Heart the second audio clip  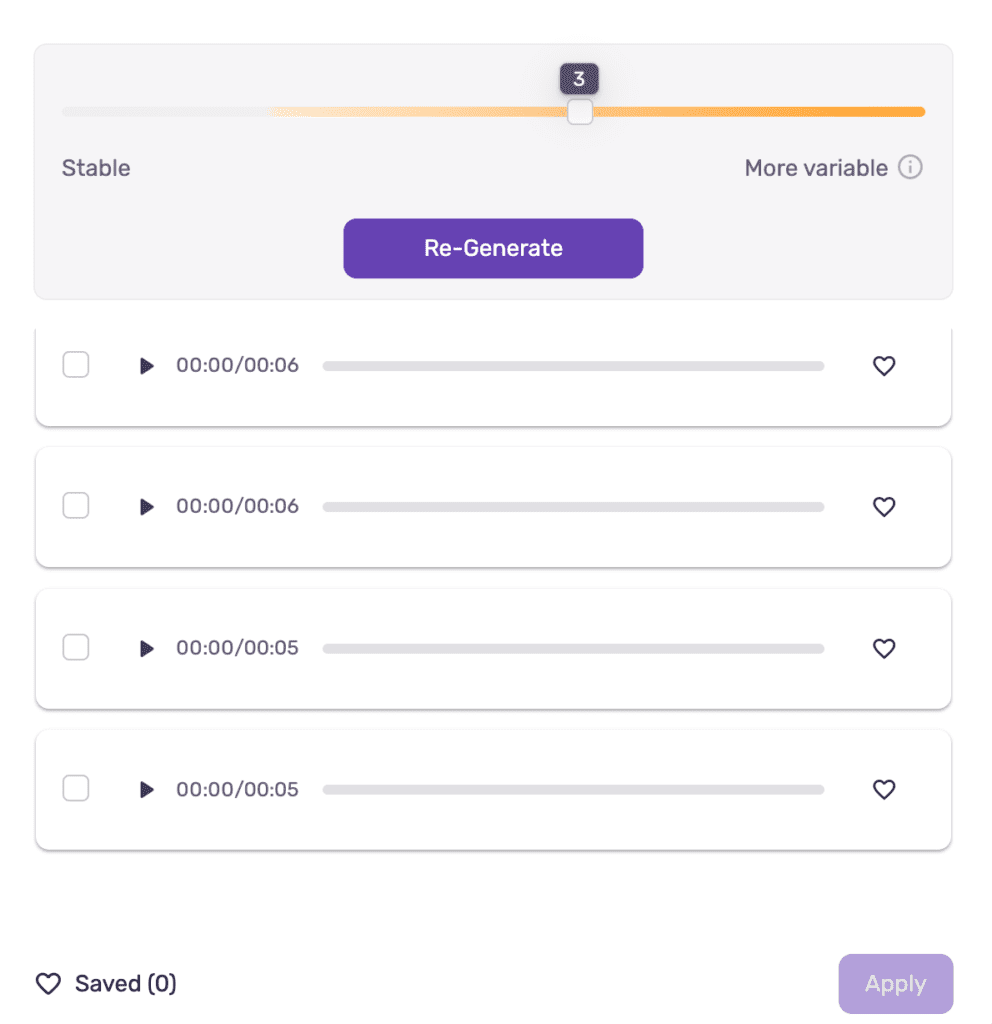pyautogui.click(x=884, y=506)
